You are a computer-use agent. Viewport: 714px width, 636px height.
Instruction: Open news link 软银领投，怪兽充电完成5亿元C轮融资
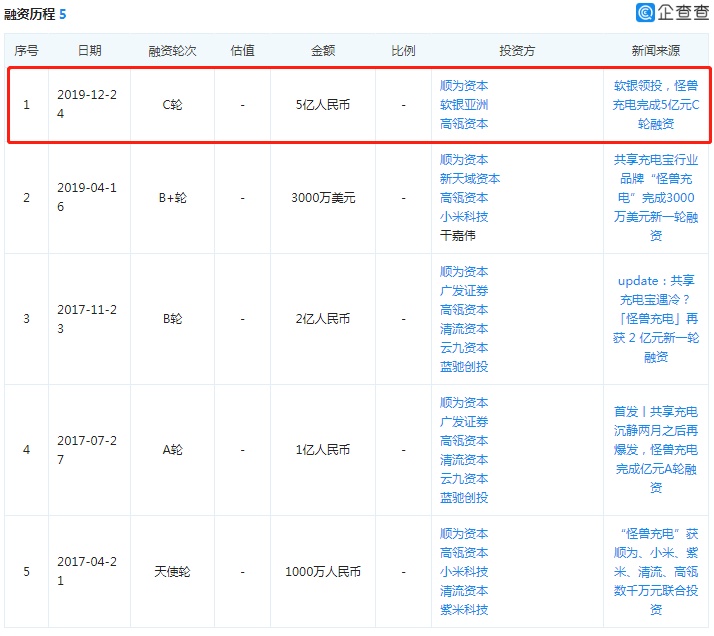point(656,105)
